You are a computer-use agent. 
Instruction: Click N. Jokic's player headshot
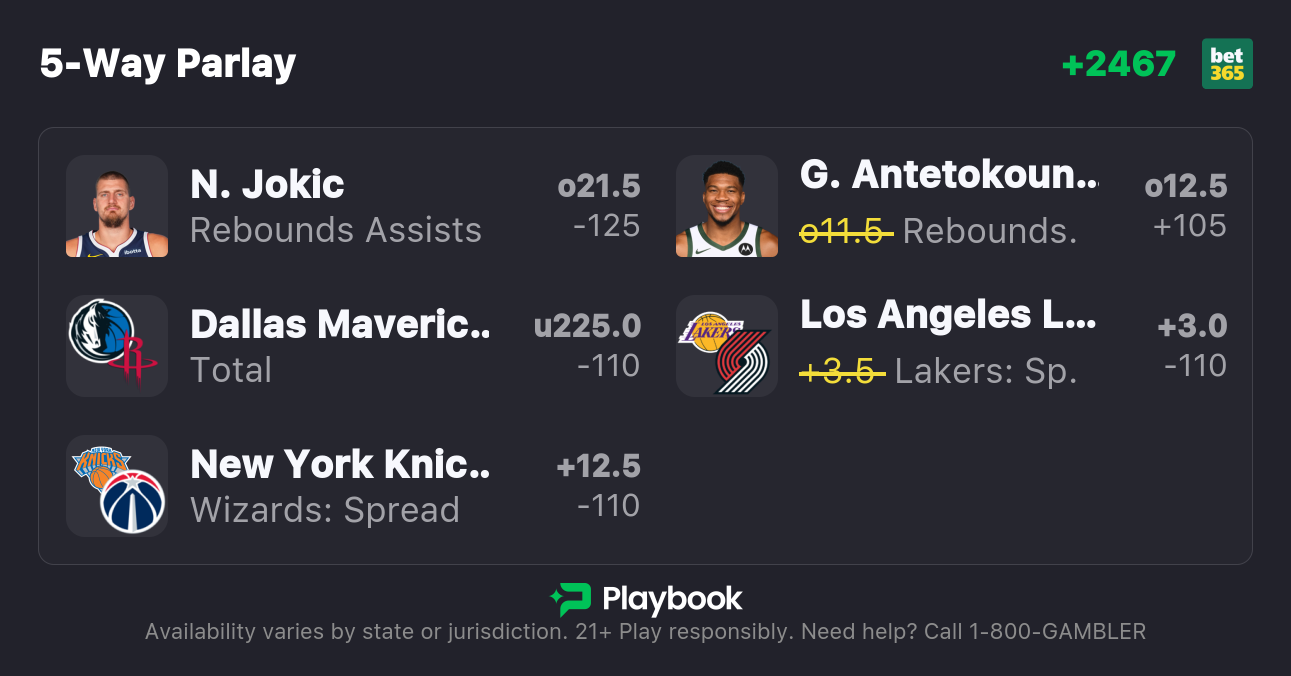coord(117,206)
